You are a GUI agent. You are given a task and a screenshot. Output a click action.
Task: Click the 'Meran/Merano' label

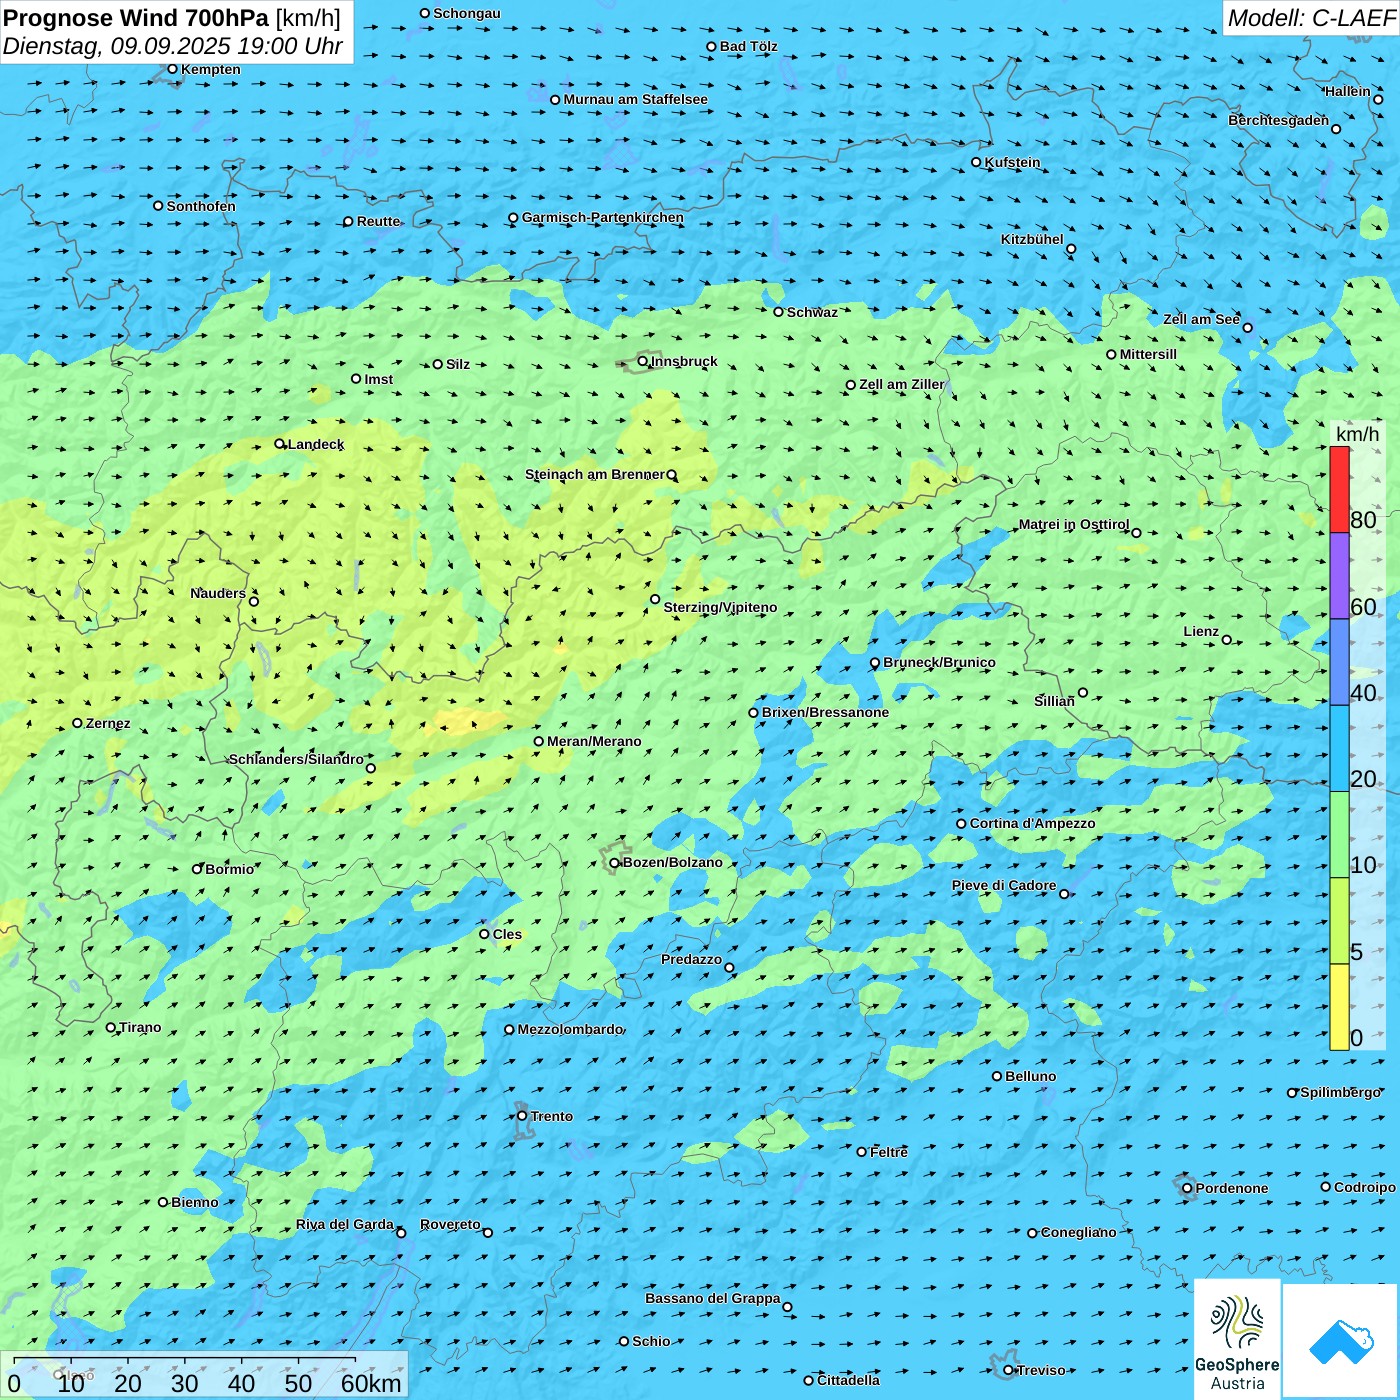(x=594, y=741)
